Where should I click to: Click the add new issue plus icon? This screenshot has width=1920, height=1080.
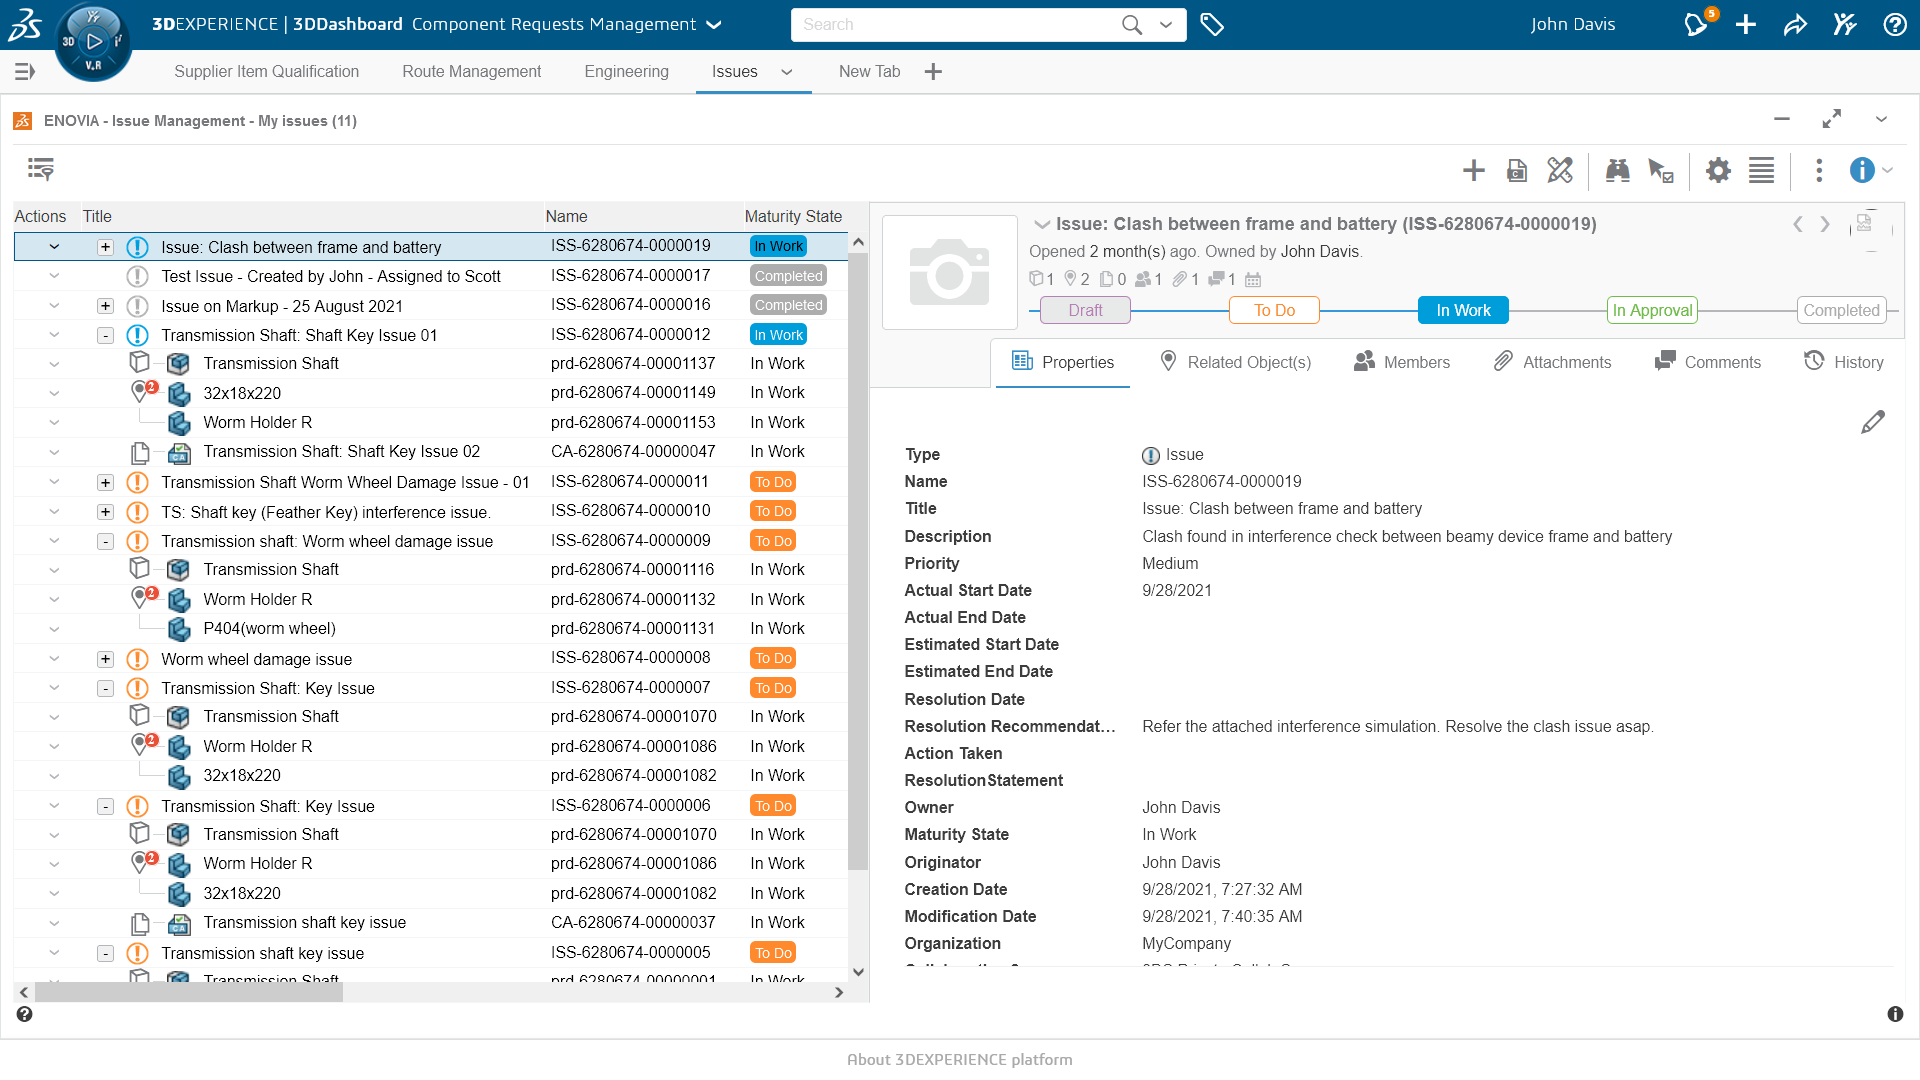(1473, 171)
